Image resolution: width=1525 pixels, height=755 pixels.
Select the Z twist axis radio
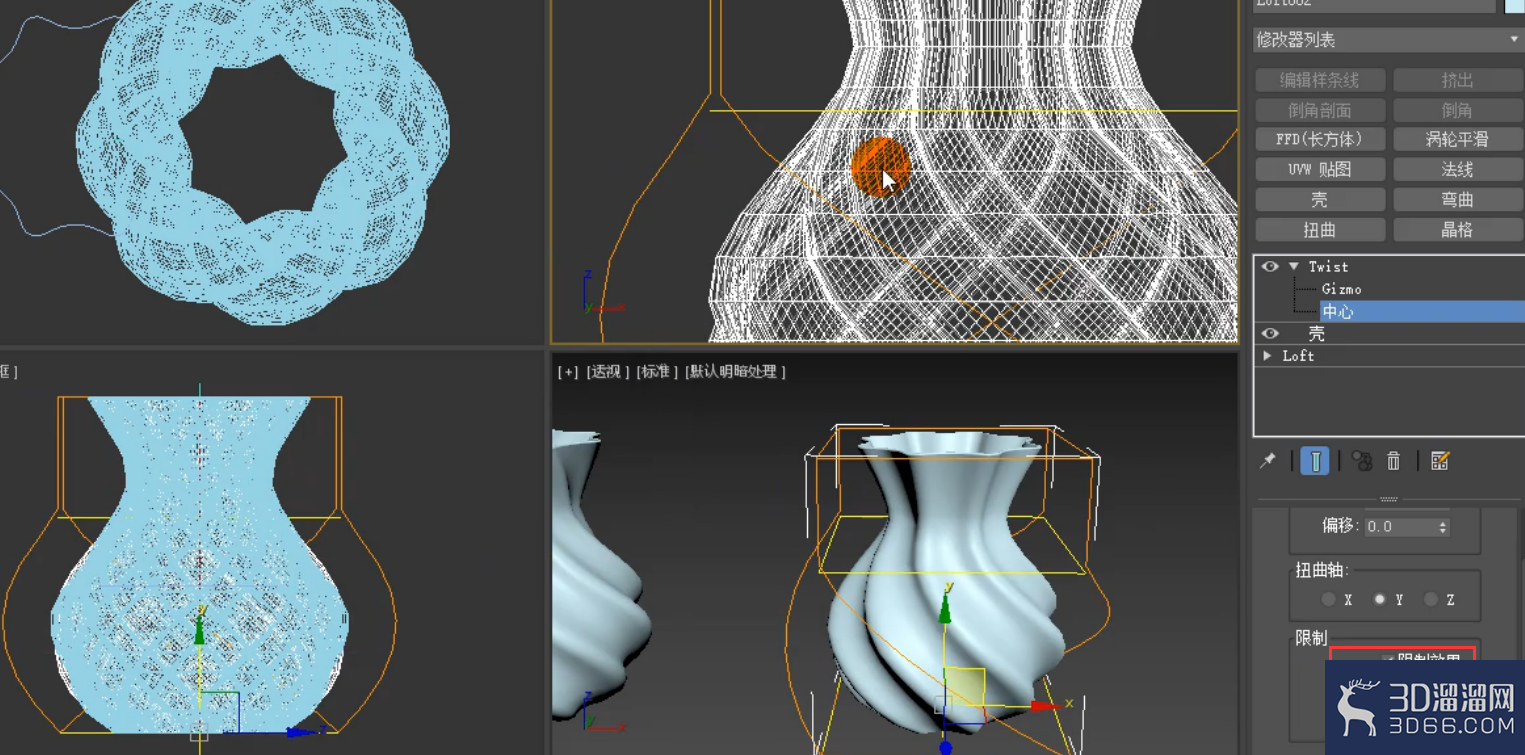coord(1431,599)
